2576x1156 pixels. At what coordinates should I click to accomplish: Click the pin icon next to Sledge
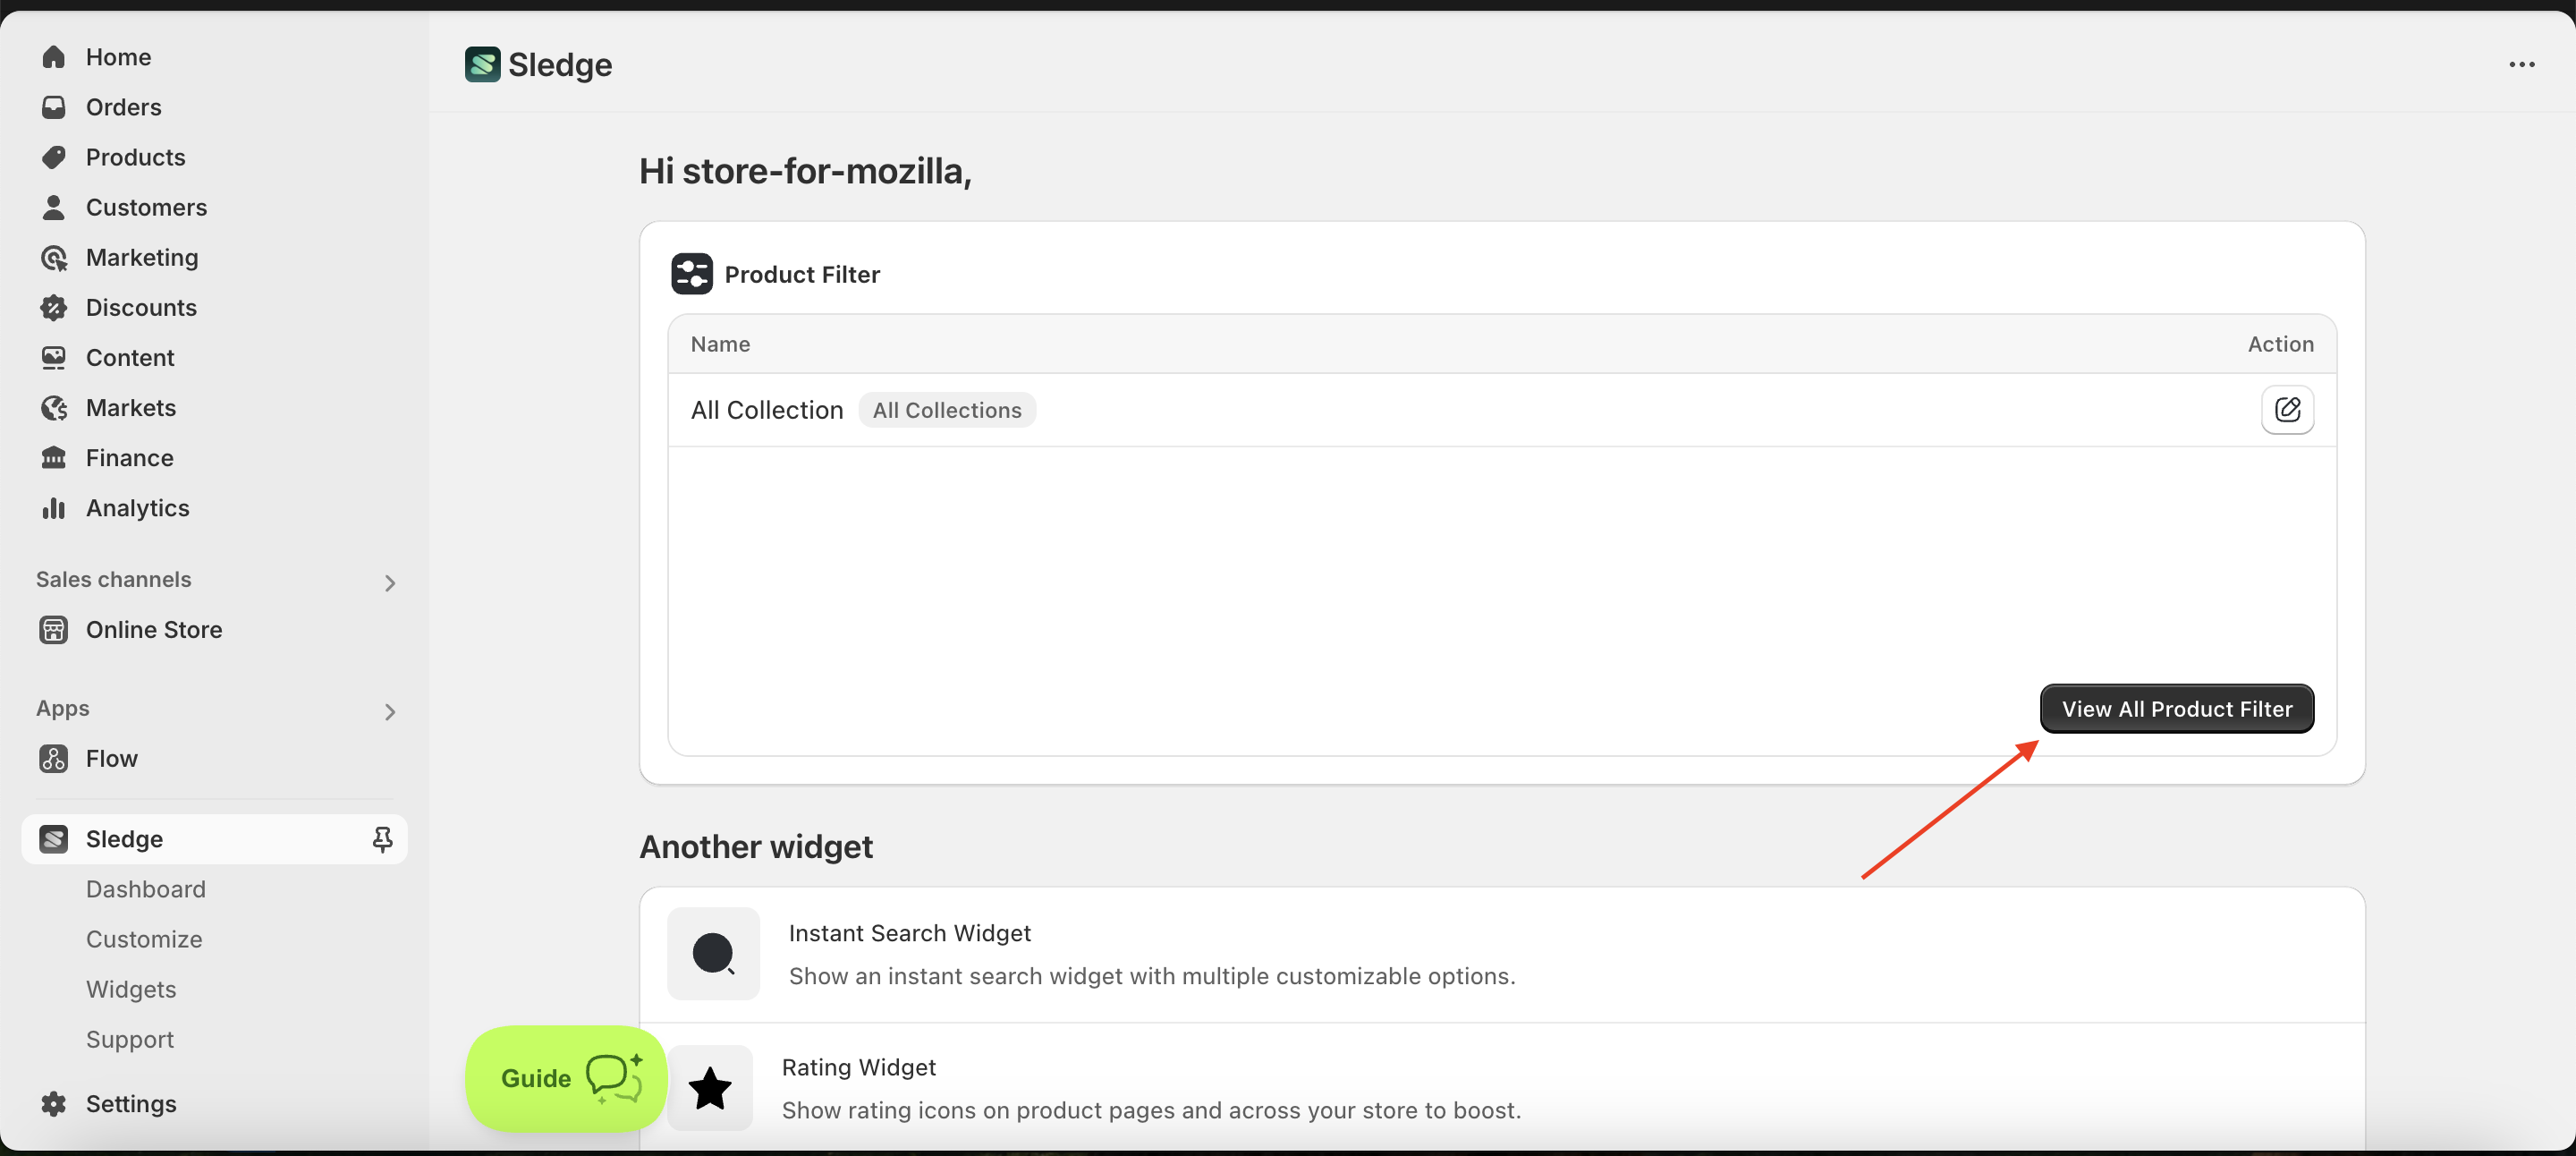tap(382, 839)
